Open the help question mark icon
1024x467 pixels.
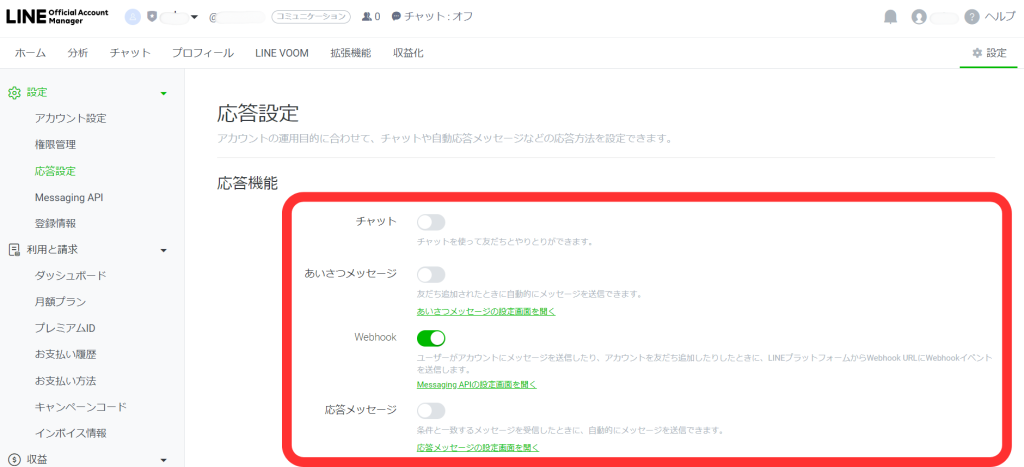click(972, 17)
